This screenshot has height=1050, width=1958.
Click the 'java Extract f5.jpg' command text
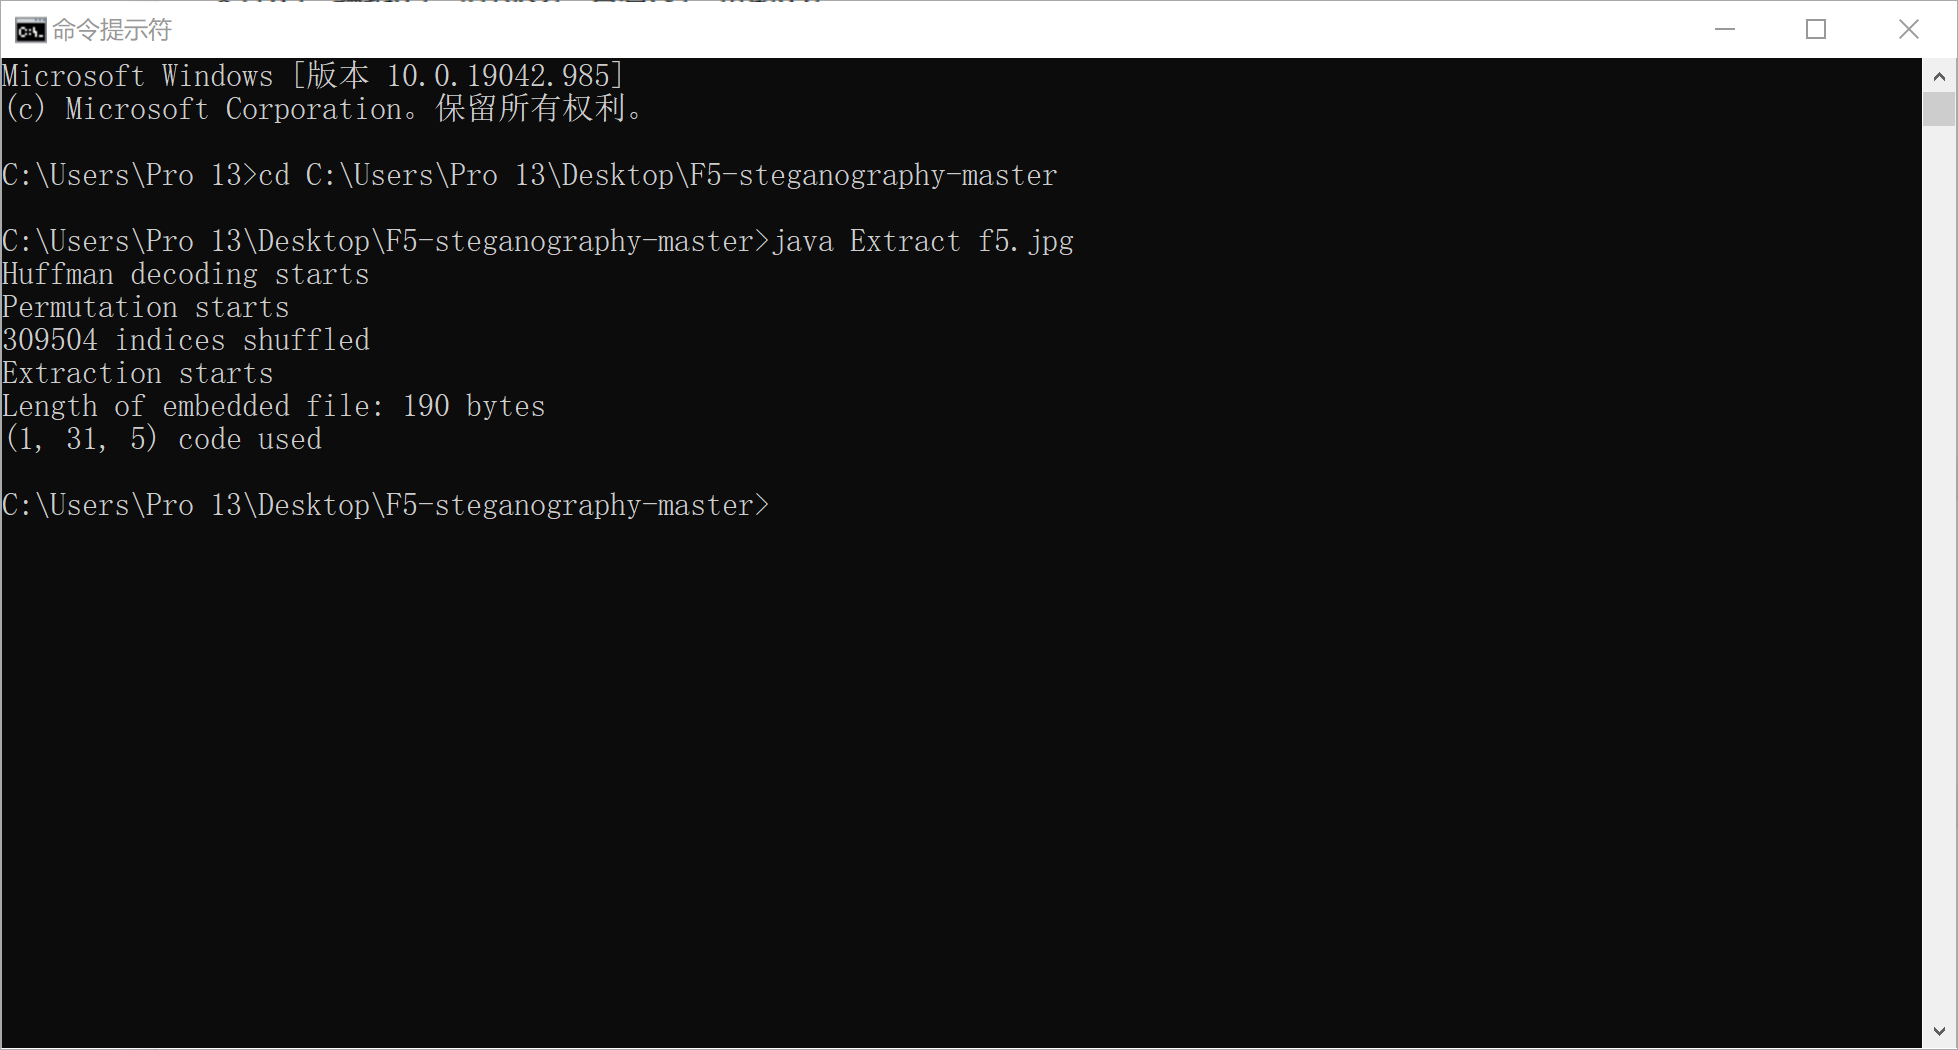tap(923, 241)
